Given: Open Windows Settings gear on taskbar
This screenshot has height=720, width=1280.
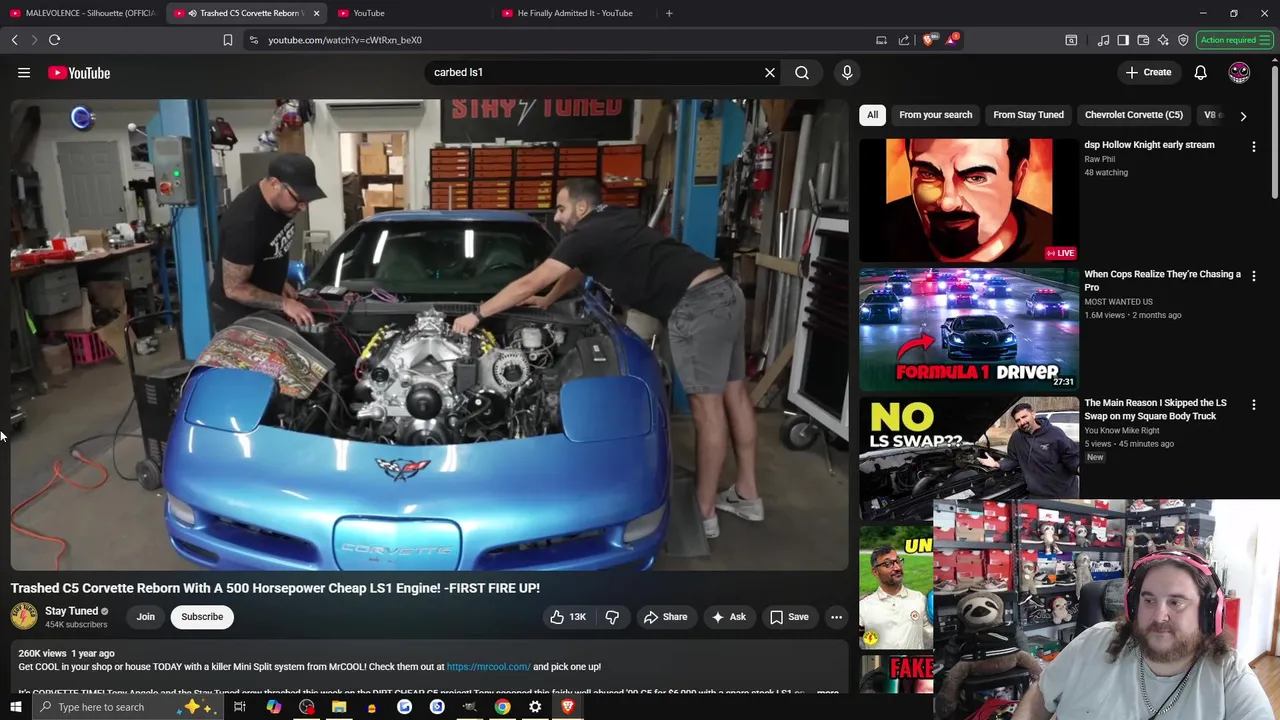Looking at the screenshot, I should click(x=535, y=707).
